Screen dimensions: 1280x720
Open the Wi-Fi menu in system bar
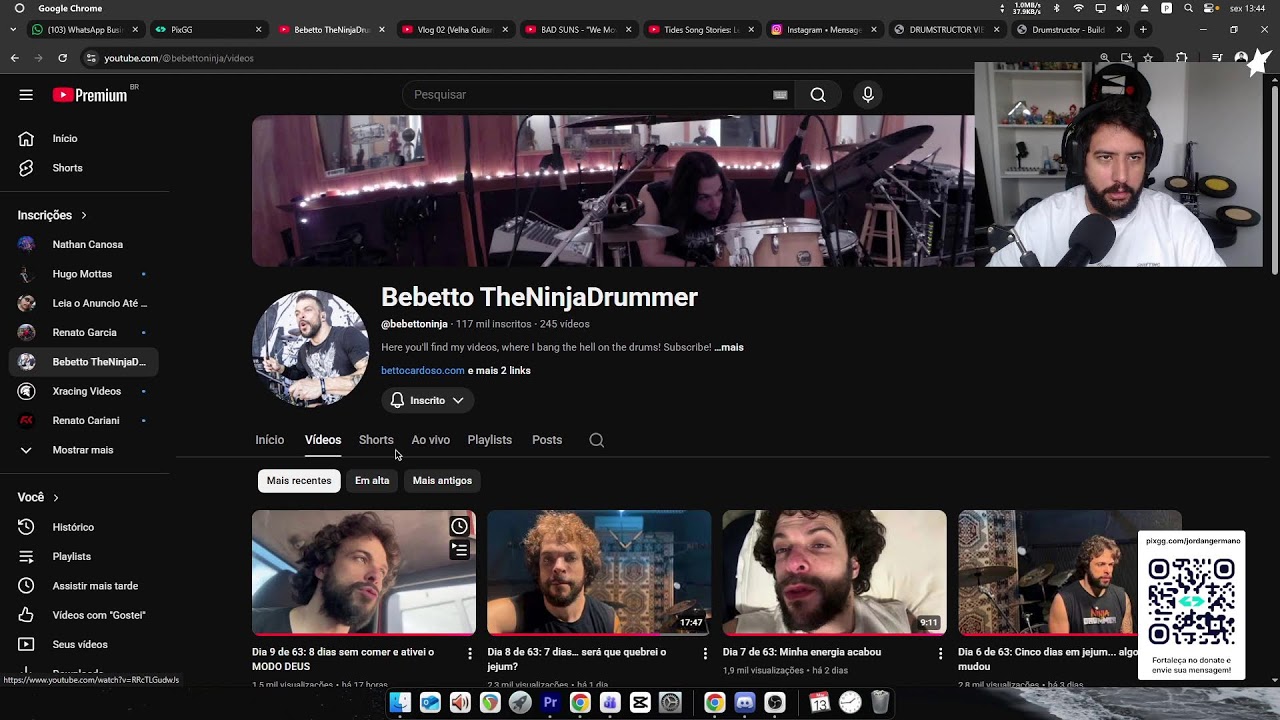1078,8
